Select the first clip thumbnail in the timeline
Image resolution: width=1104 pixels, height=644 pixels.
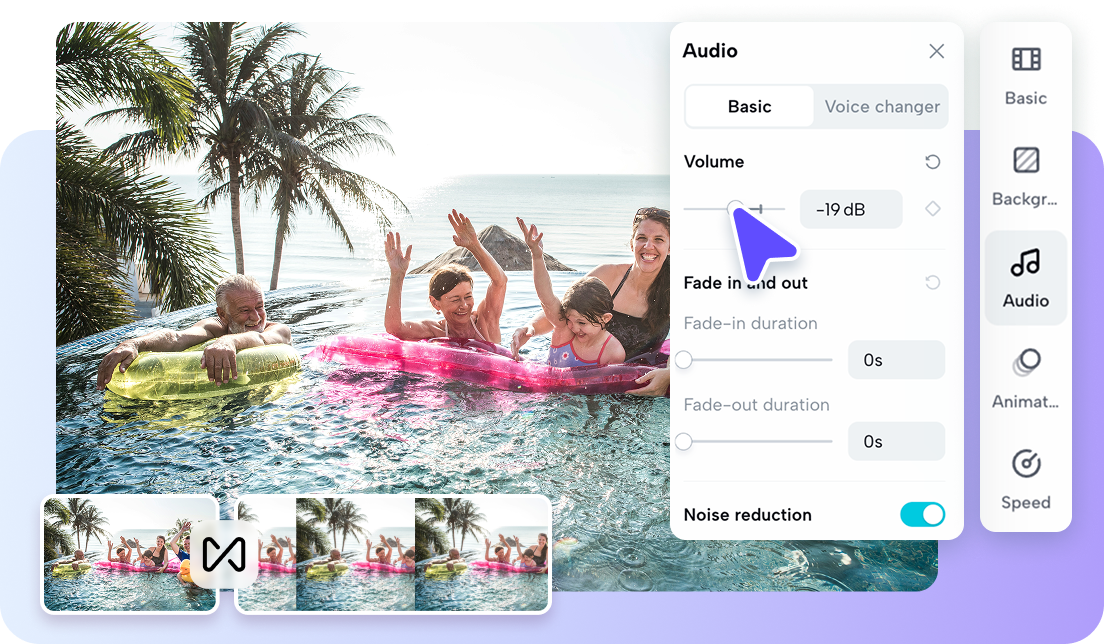pos(130,554)
